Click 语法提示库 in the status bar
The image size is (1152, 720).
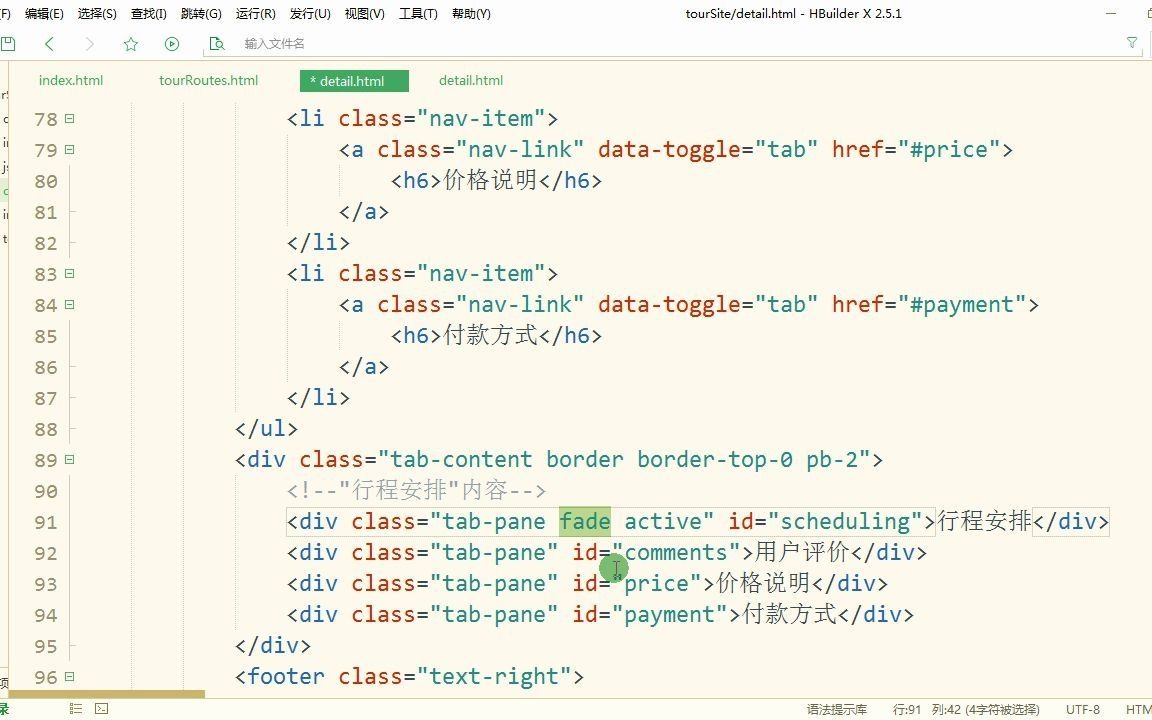point(838,709)
